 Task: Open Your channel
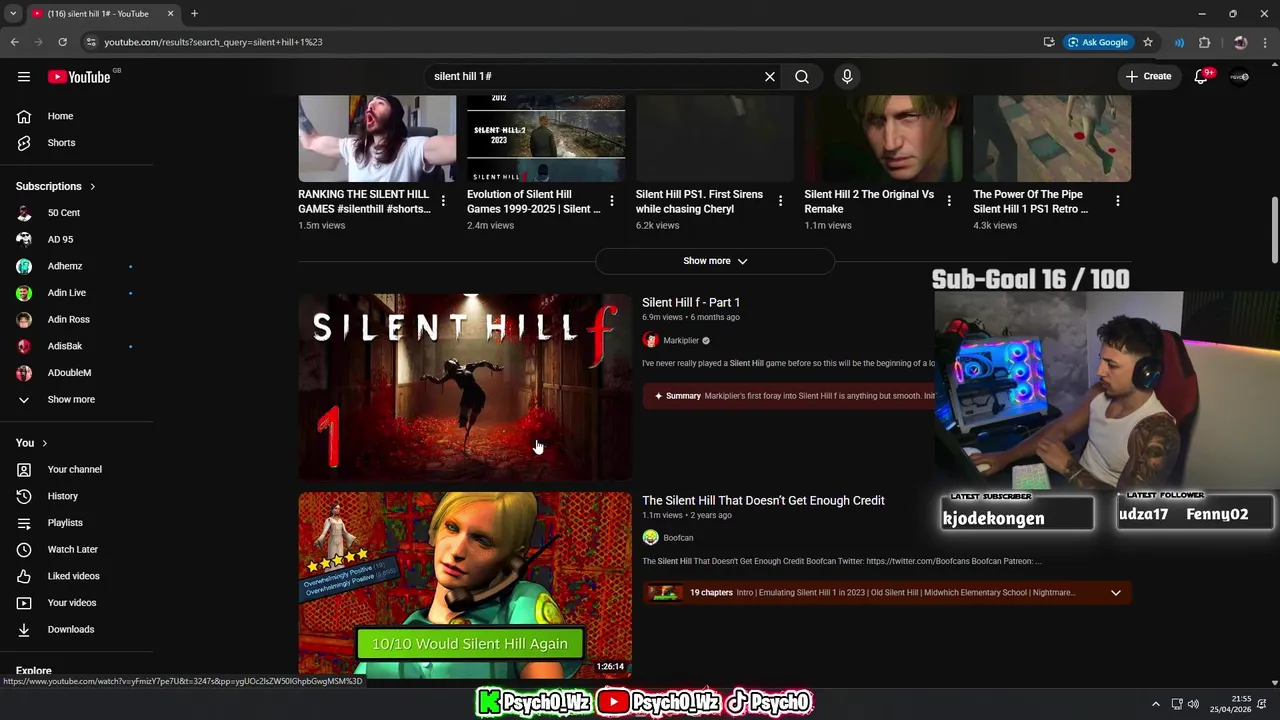74,469
